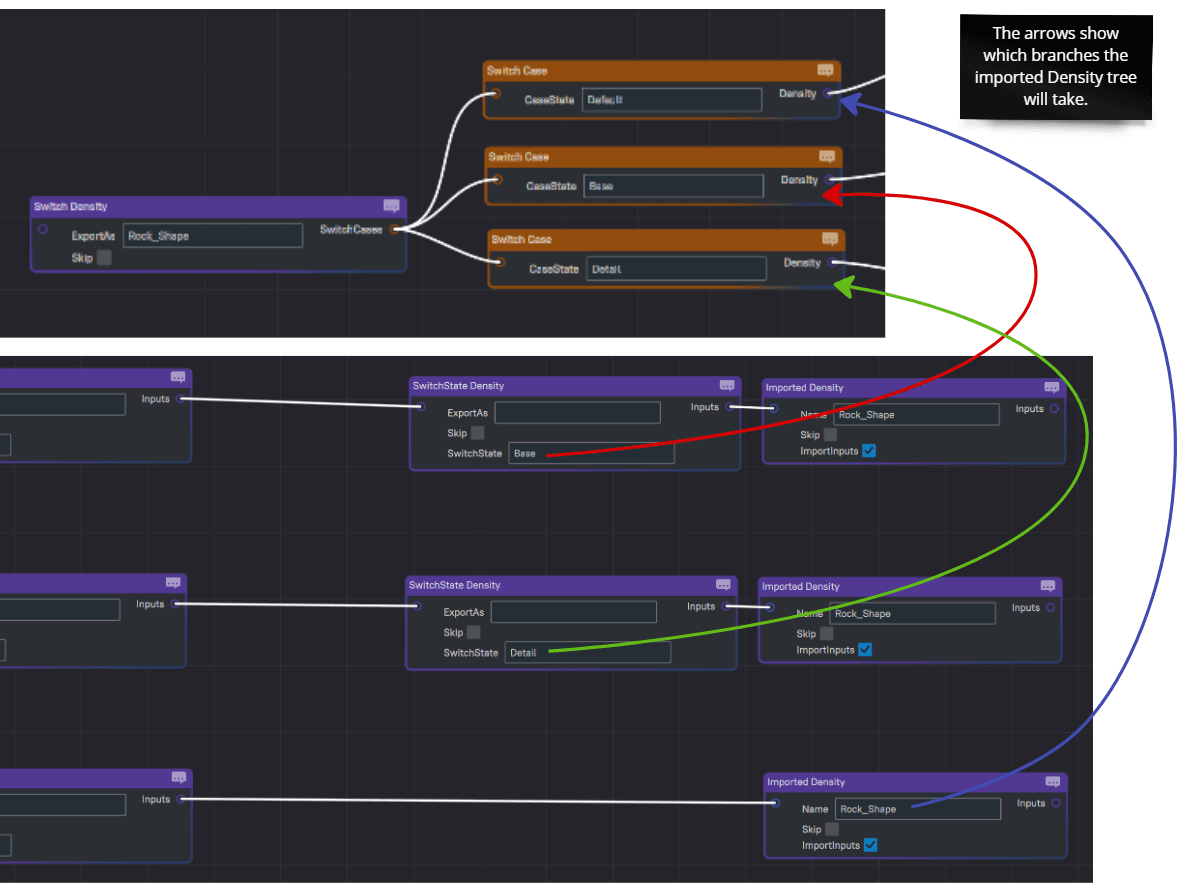Viewport: 1192px width, 891px height.
Task: Click comment icon on Detail SwitchState Density node
Action: point(723,585)
